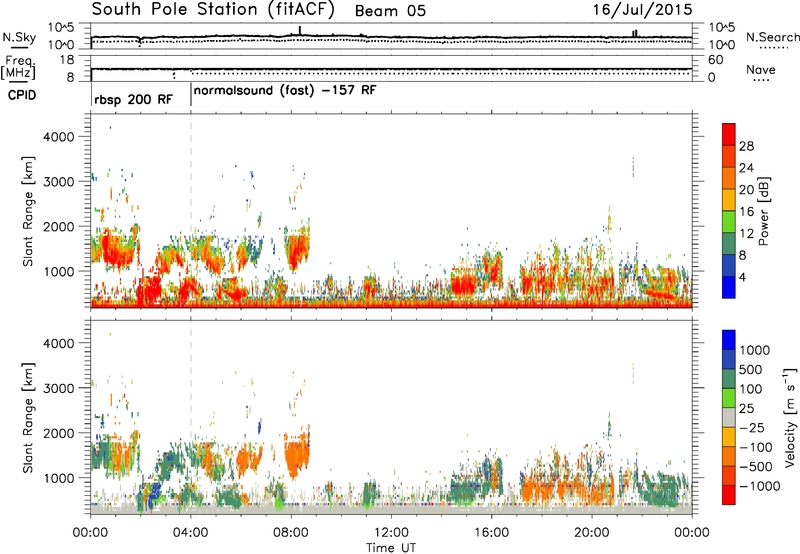This screenshot has width=800, height=554.
Task: Click "Slant Range [km]" beside the power panel
Action: pyautogui.click(x=29, y=211)
